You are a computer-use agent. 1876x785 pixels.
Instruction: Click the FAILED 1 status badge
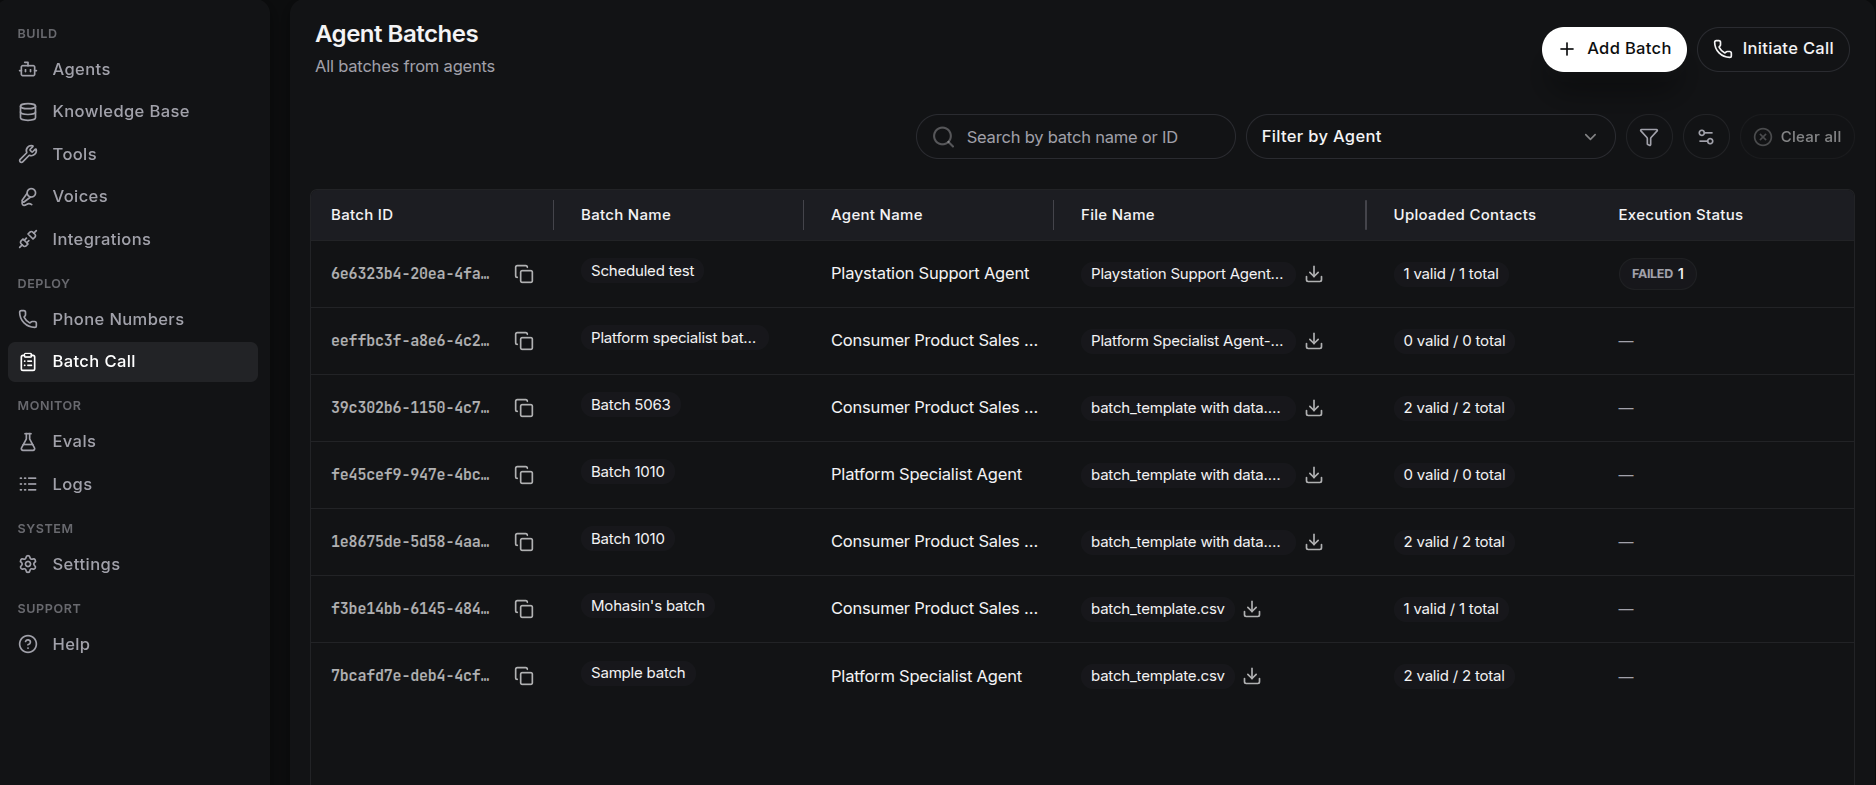1658,274
